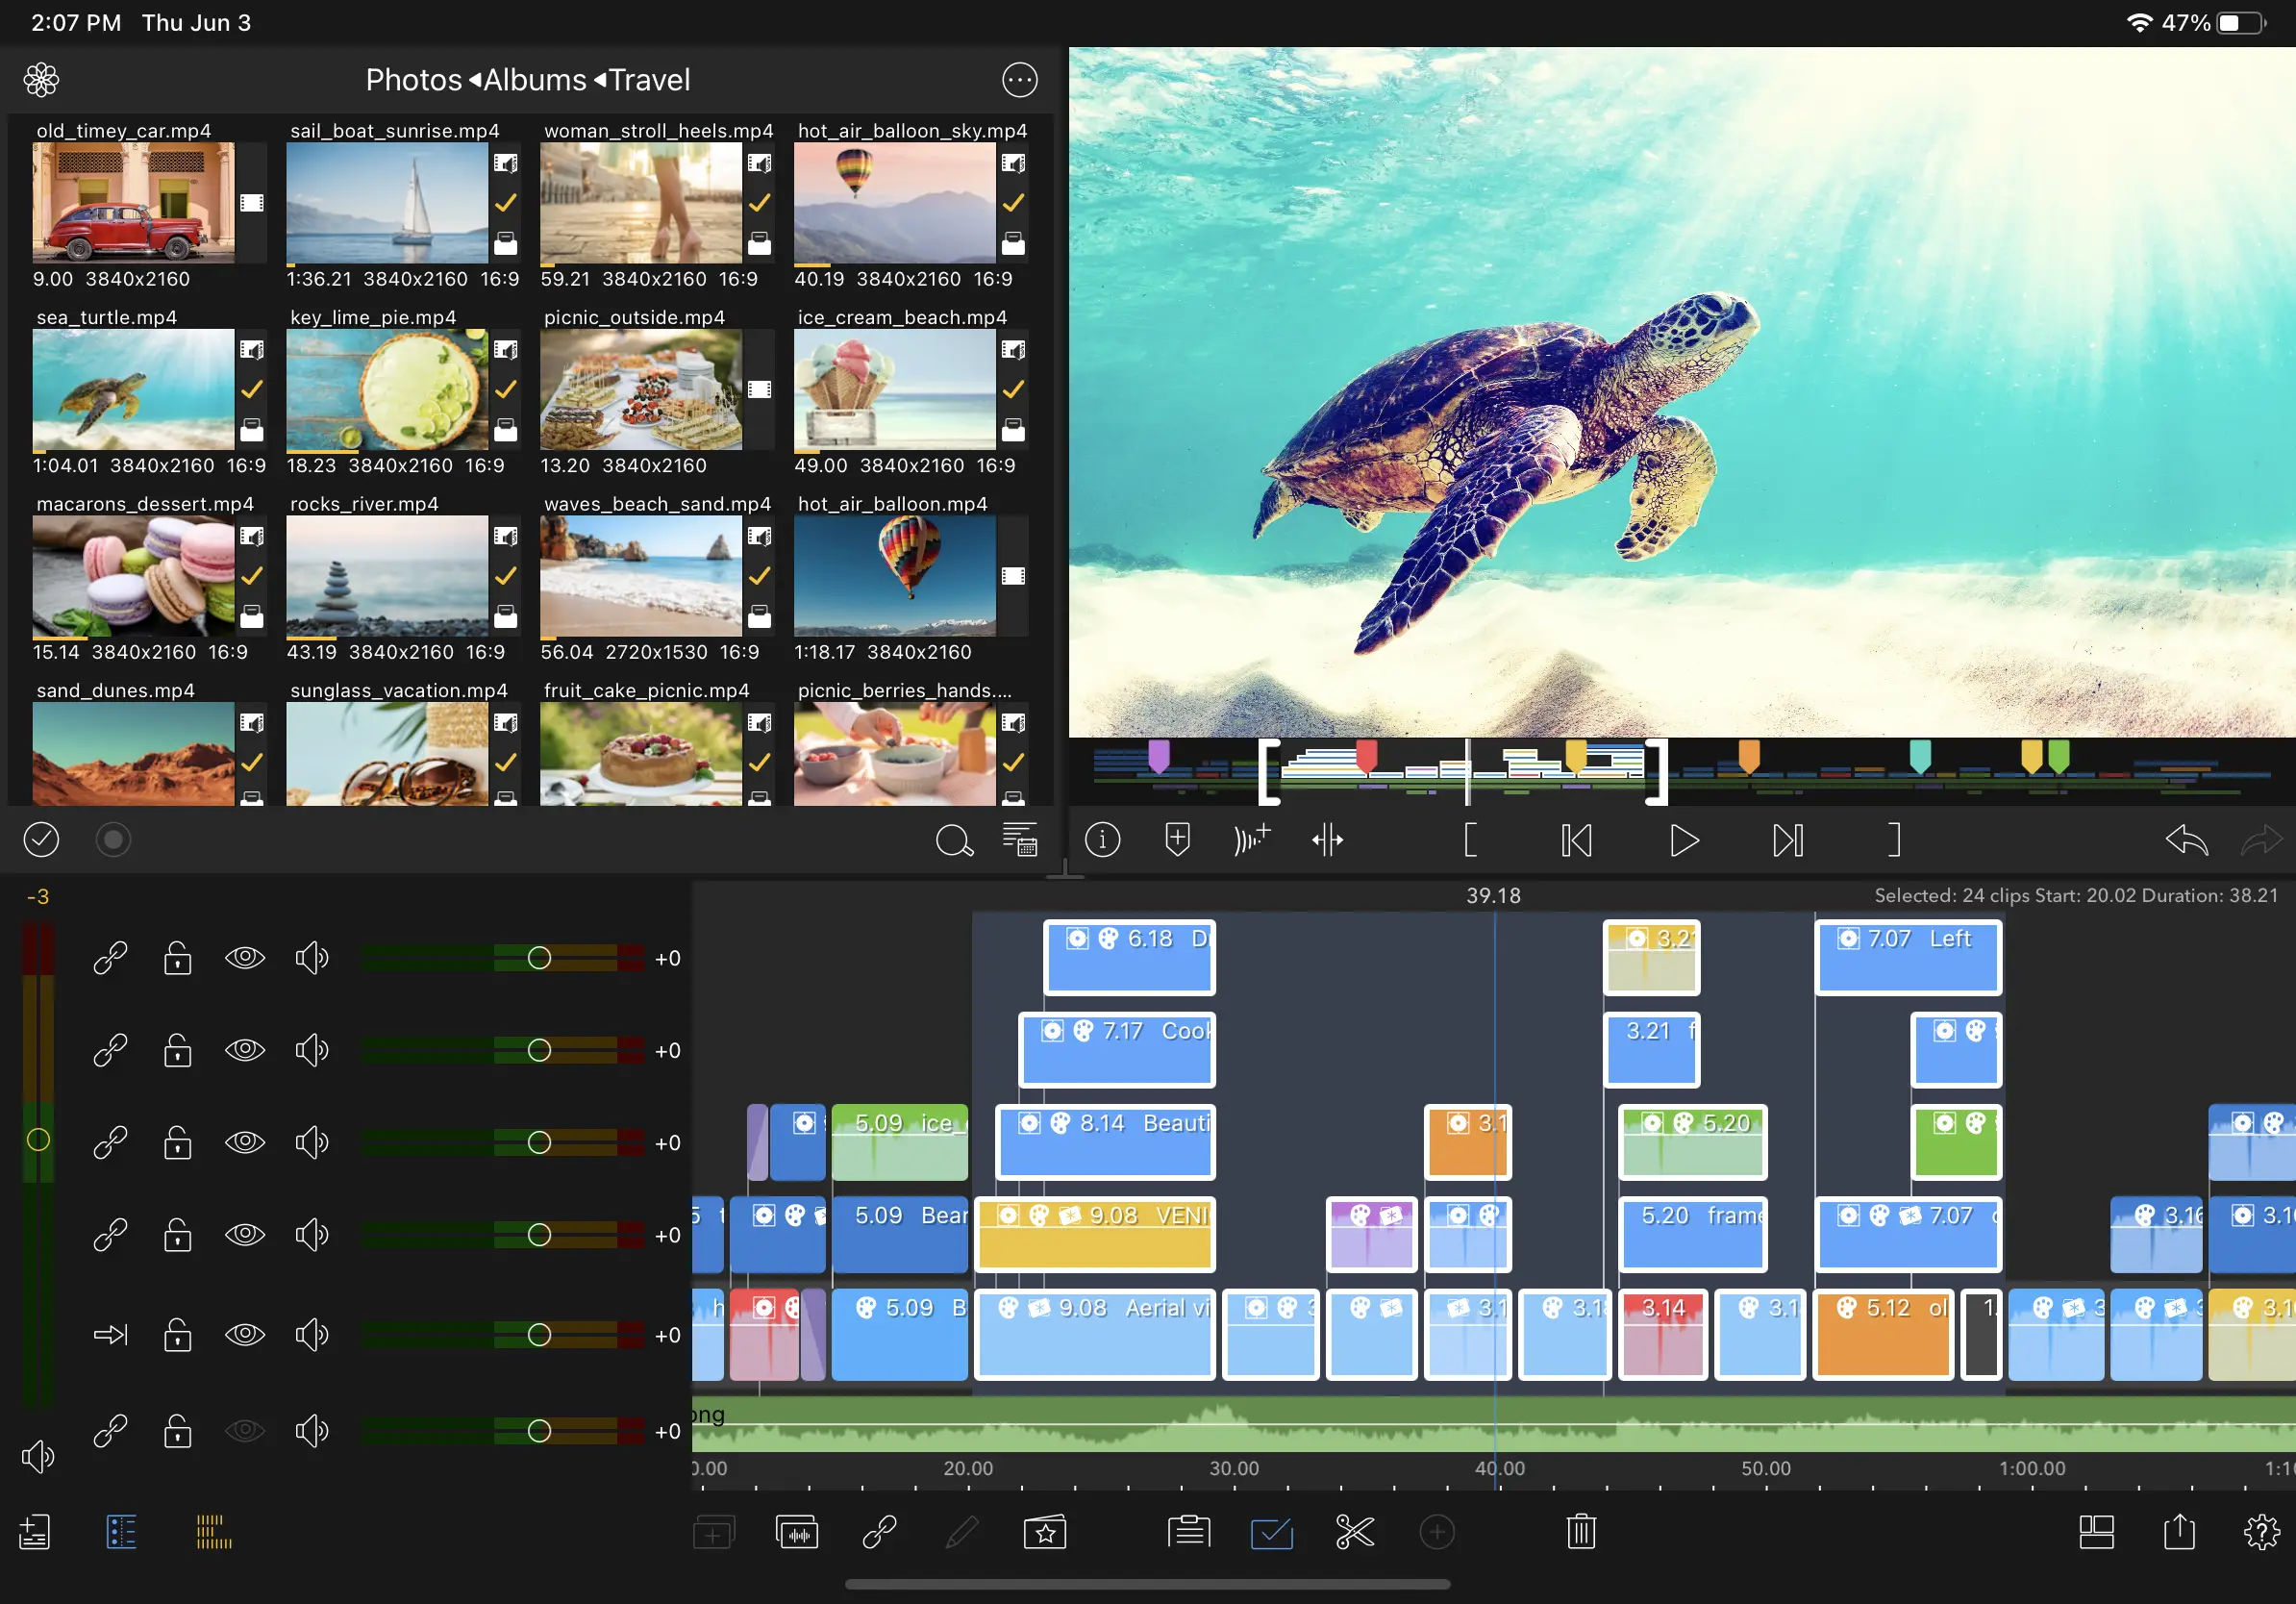Delete selected clips using the trash icon
2296x1604 pixels.
click(x=1580, y=1532)
